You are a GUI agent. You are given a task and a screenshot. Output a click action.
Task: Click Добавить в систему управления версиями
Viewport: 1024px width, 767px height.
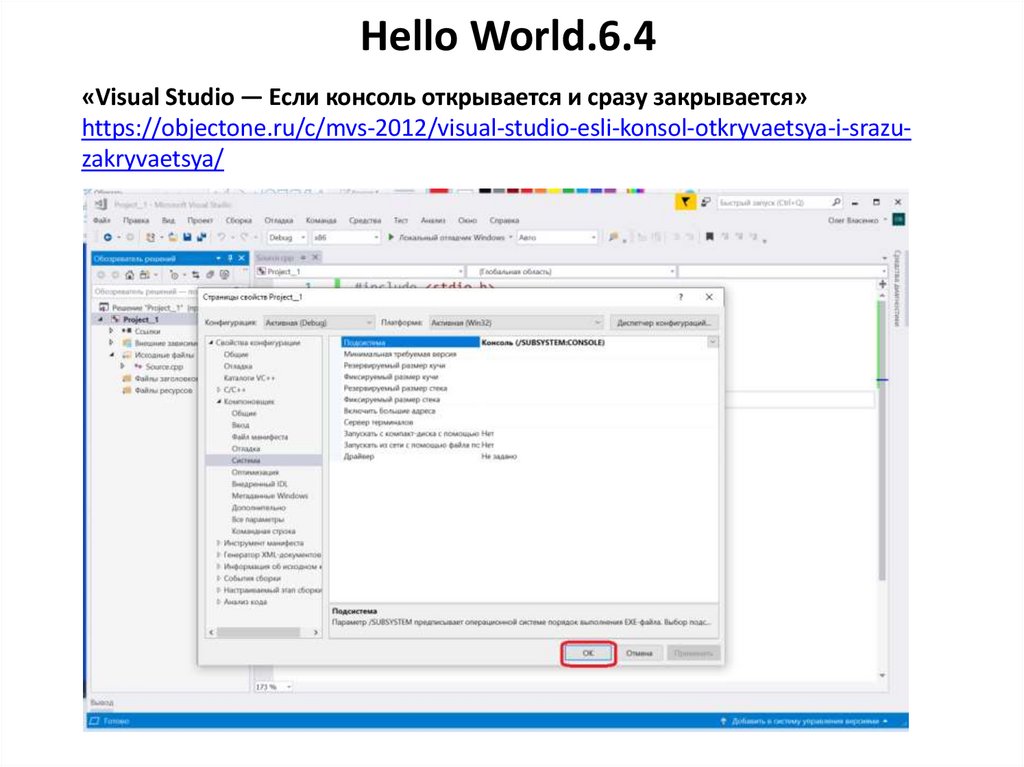point(805,721)
